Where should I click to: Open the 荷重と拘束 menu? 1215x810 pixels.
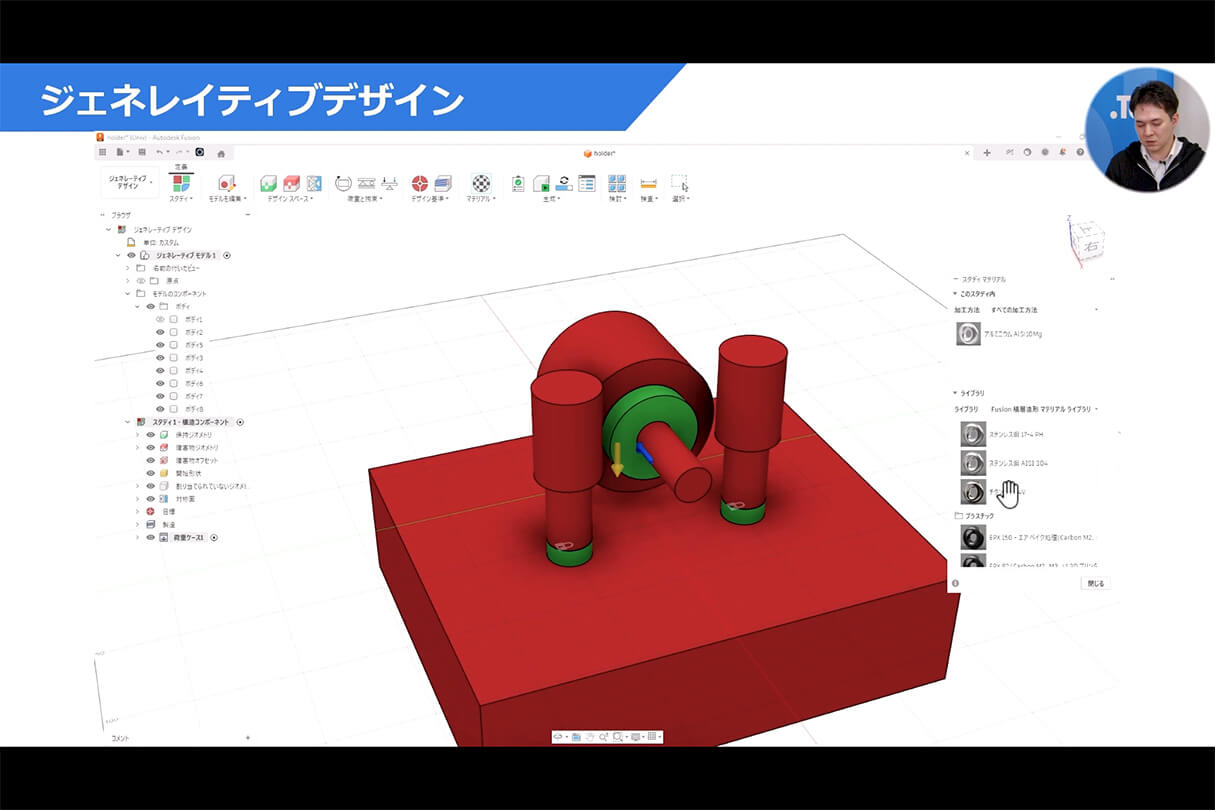366,199
